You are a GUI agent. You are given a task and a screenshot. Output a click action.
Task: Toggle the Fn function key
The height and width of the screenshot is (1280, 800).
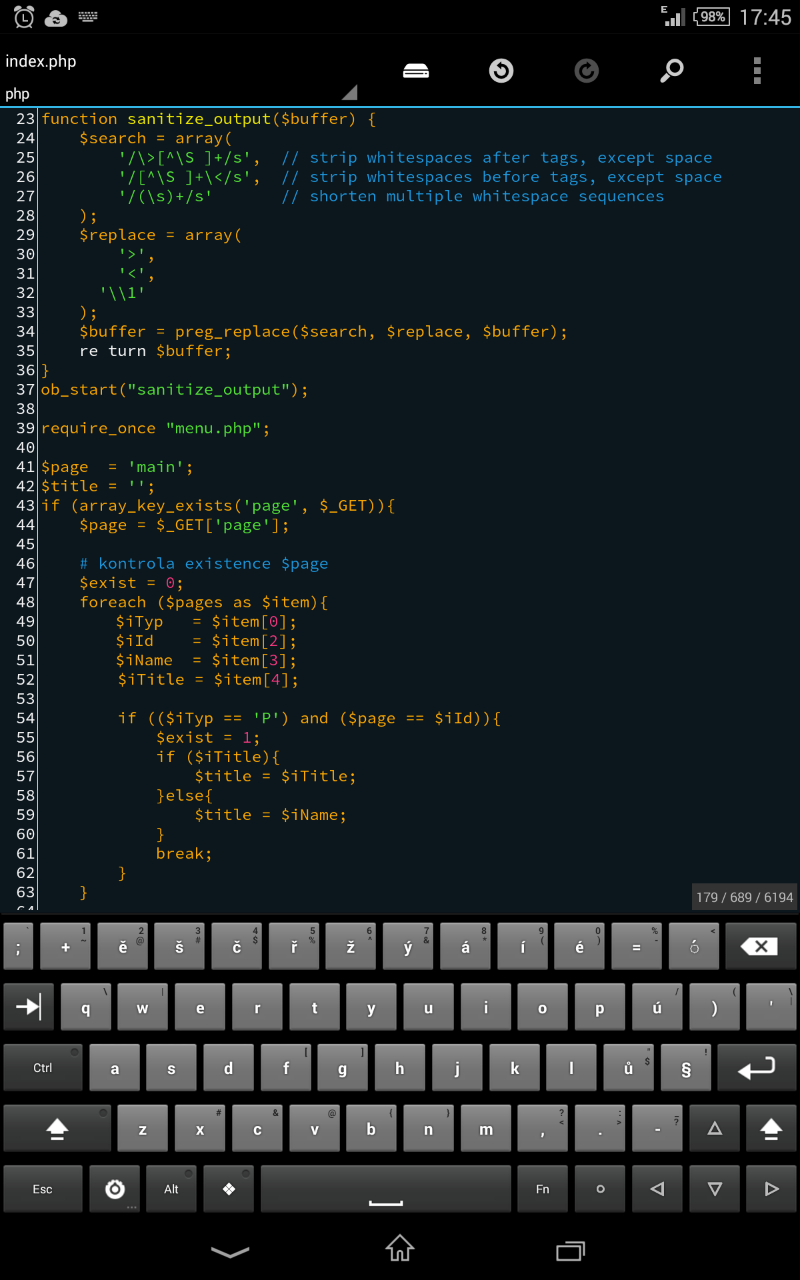(x=542, y=1189)
